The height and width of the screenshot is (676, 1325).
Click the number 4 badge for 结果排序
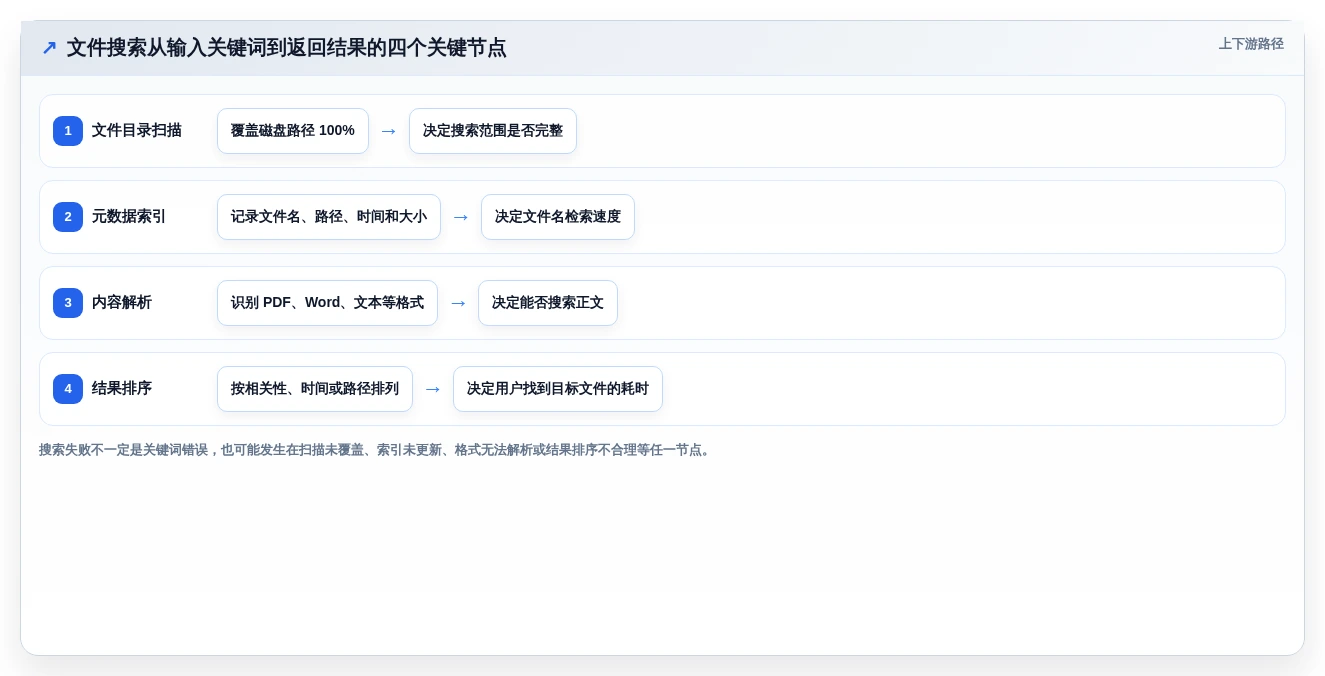pos(68,389)
